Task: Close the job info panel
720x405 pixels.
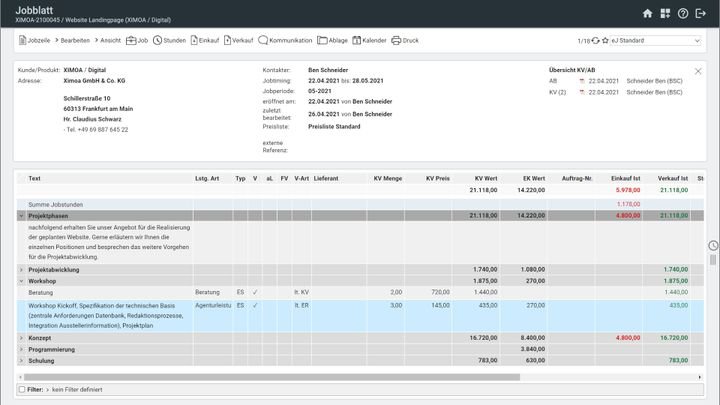Action: coord(698,71)
